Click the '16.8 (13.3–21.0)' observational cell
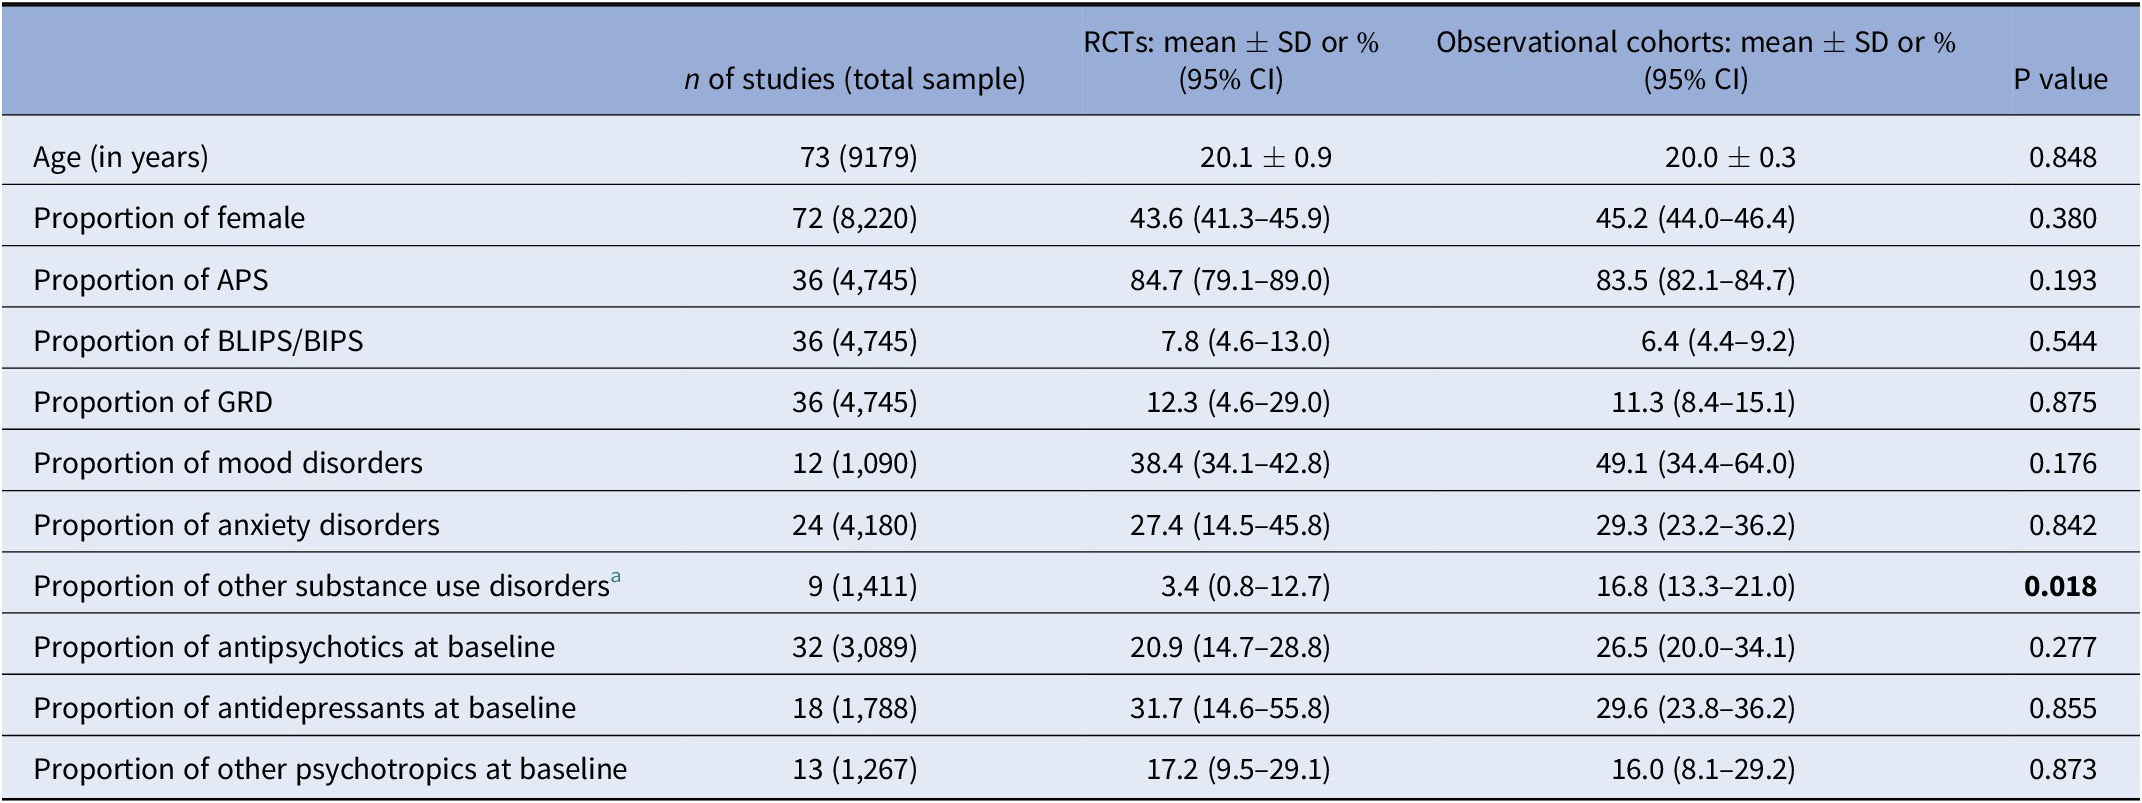Image resolution: width=2142 pixels, height=803 pixels. pos(1695,586)
